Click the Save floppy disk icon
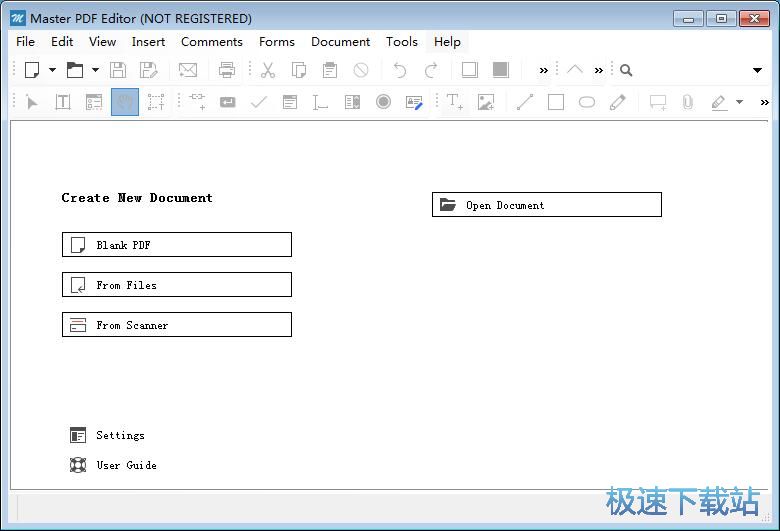This screenshot has height=531, width=780. pos(118,70)
